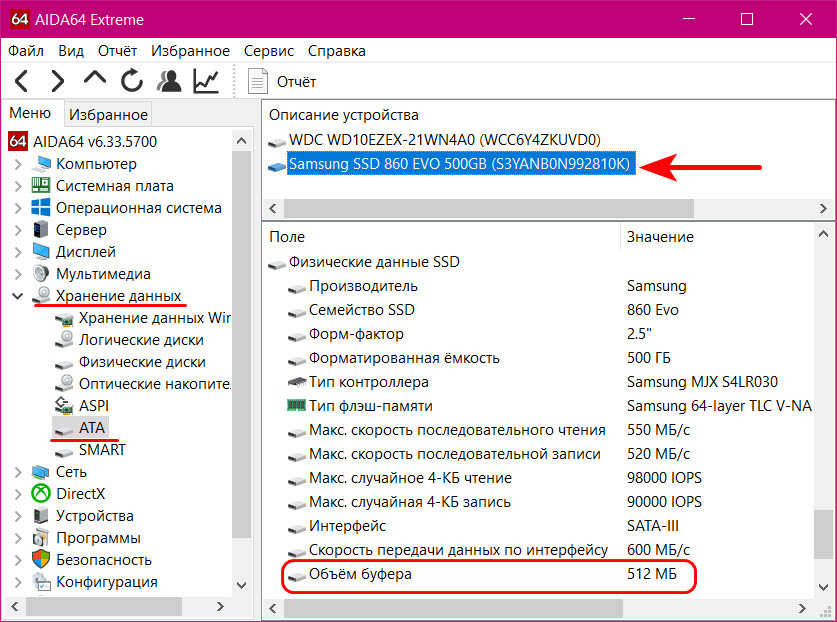Click the Отчёт label button in the toolbar
This screenshot has width=837, height=622.
296,82
